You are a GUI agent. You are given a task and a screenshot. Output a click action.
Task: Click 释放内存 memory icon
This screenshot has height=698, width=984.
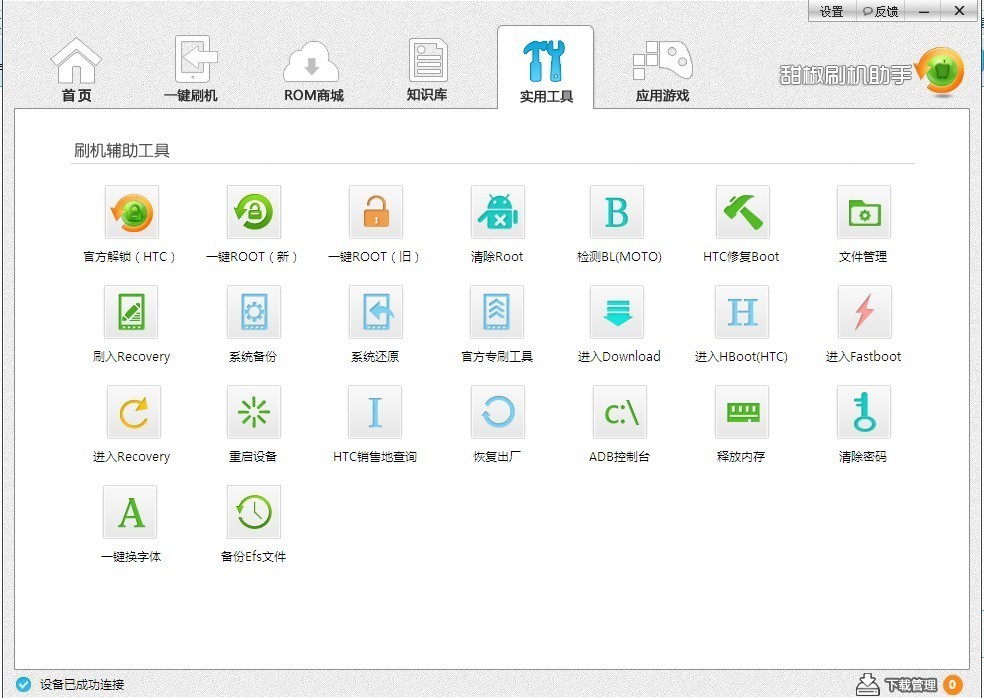(742, 412)
